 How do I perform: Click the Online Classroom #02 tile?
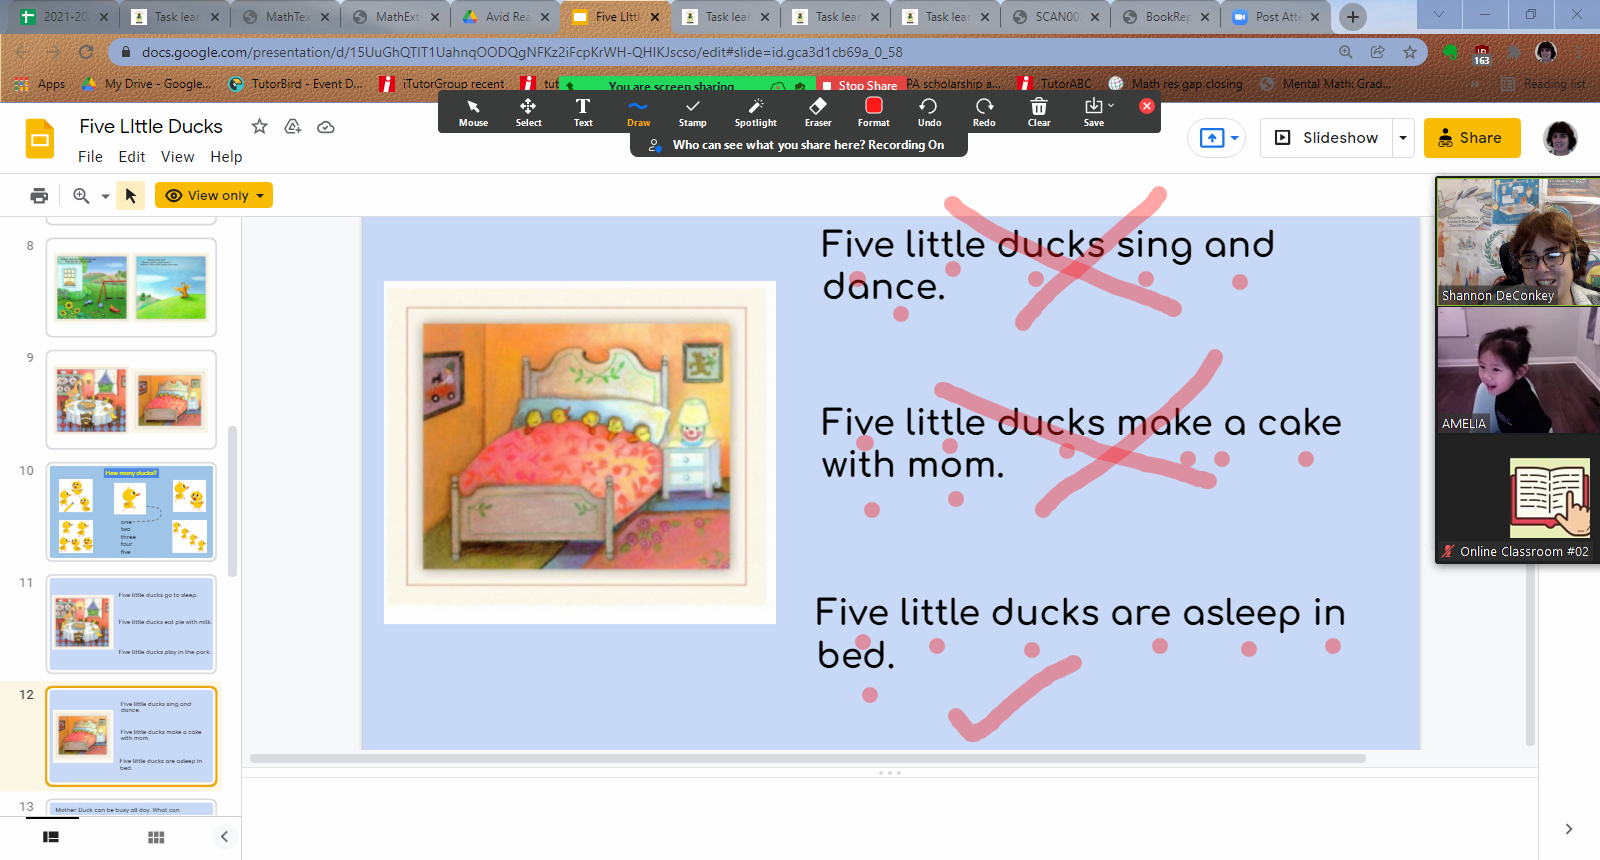point(1517,498)
